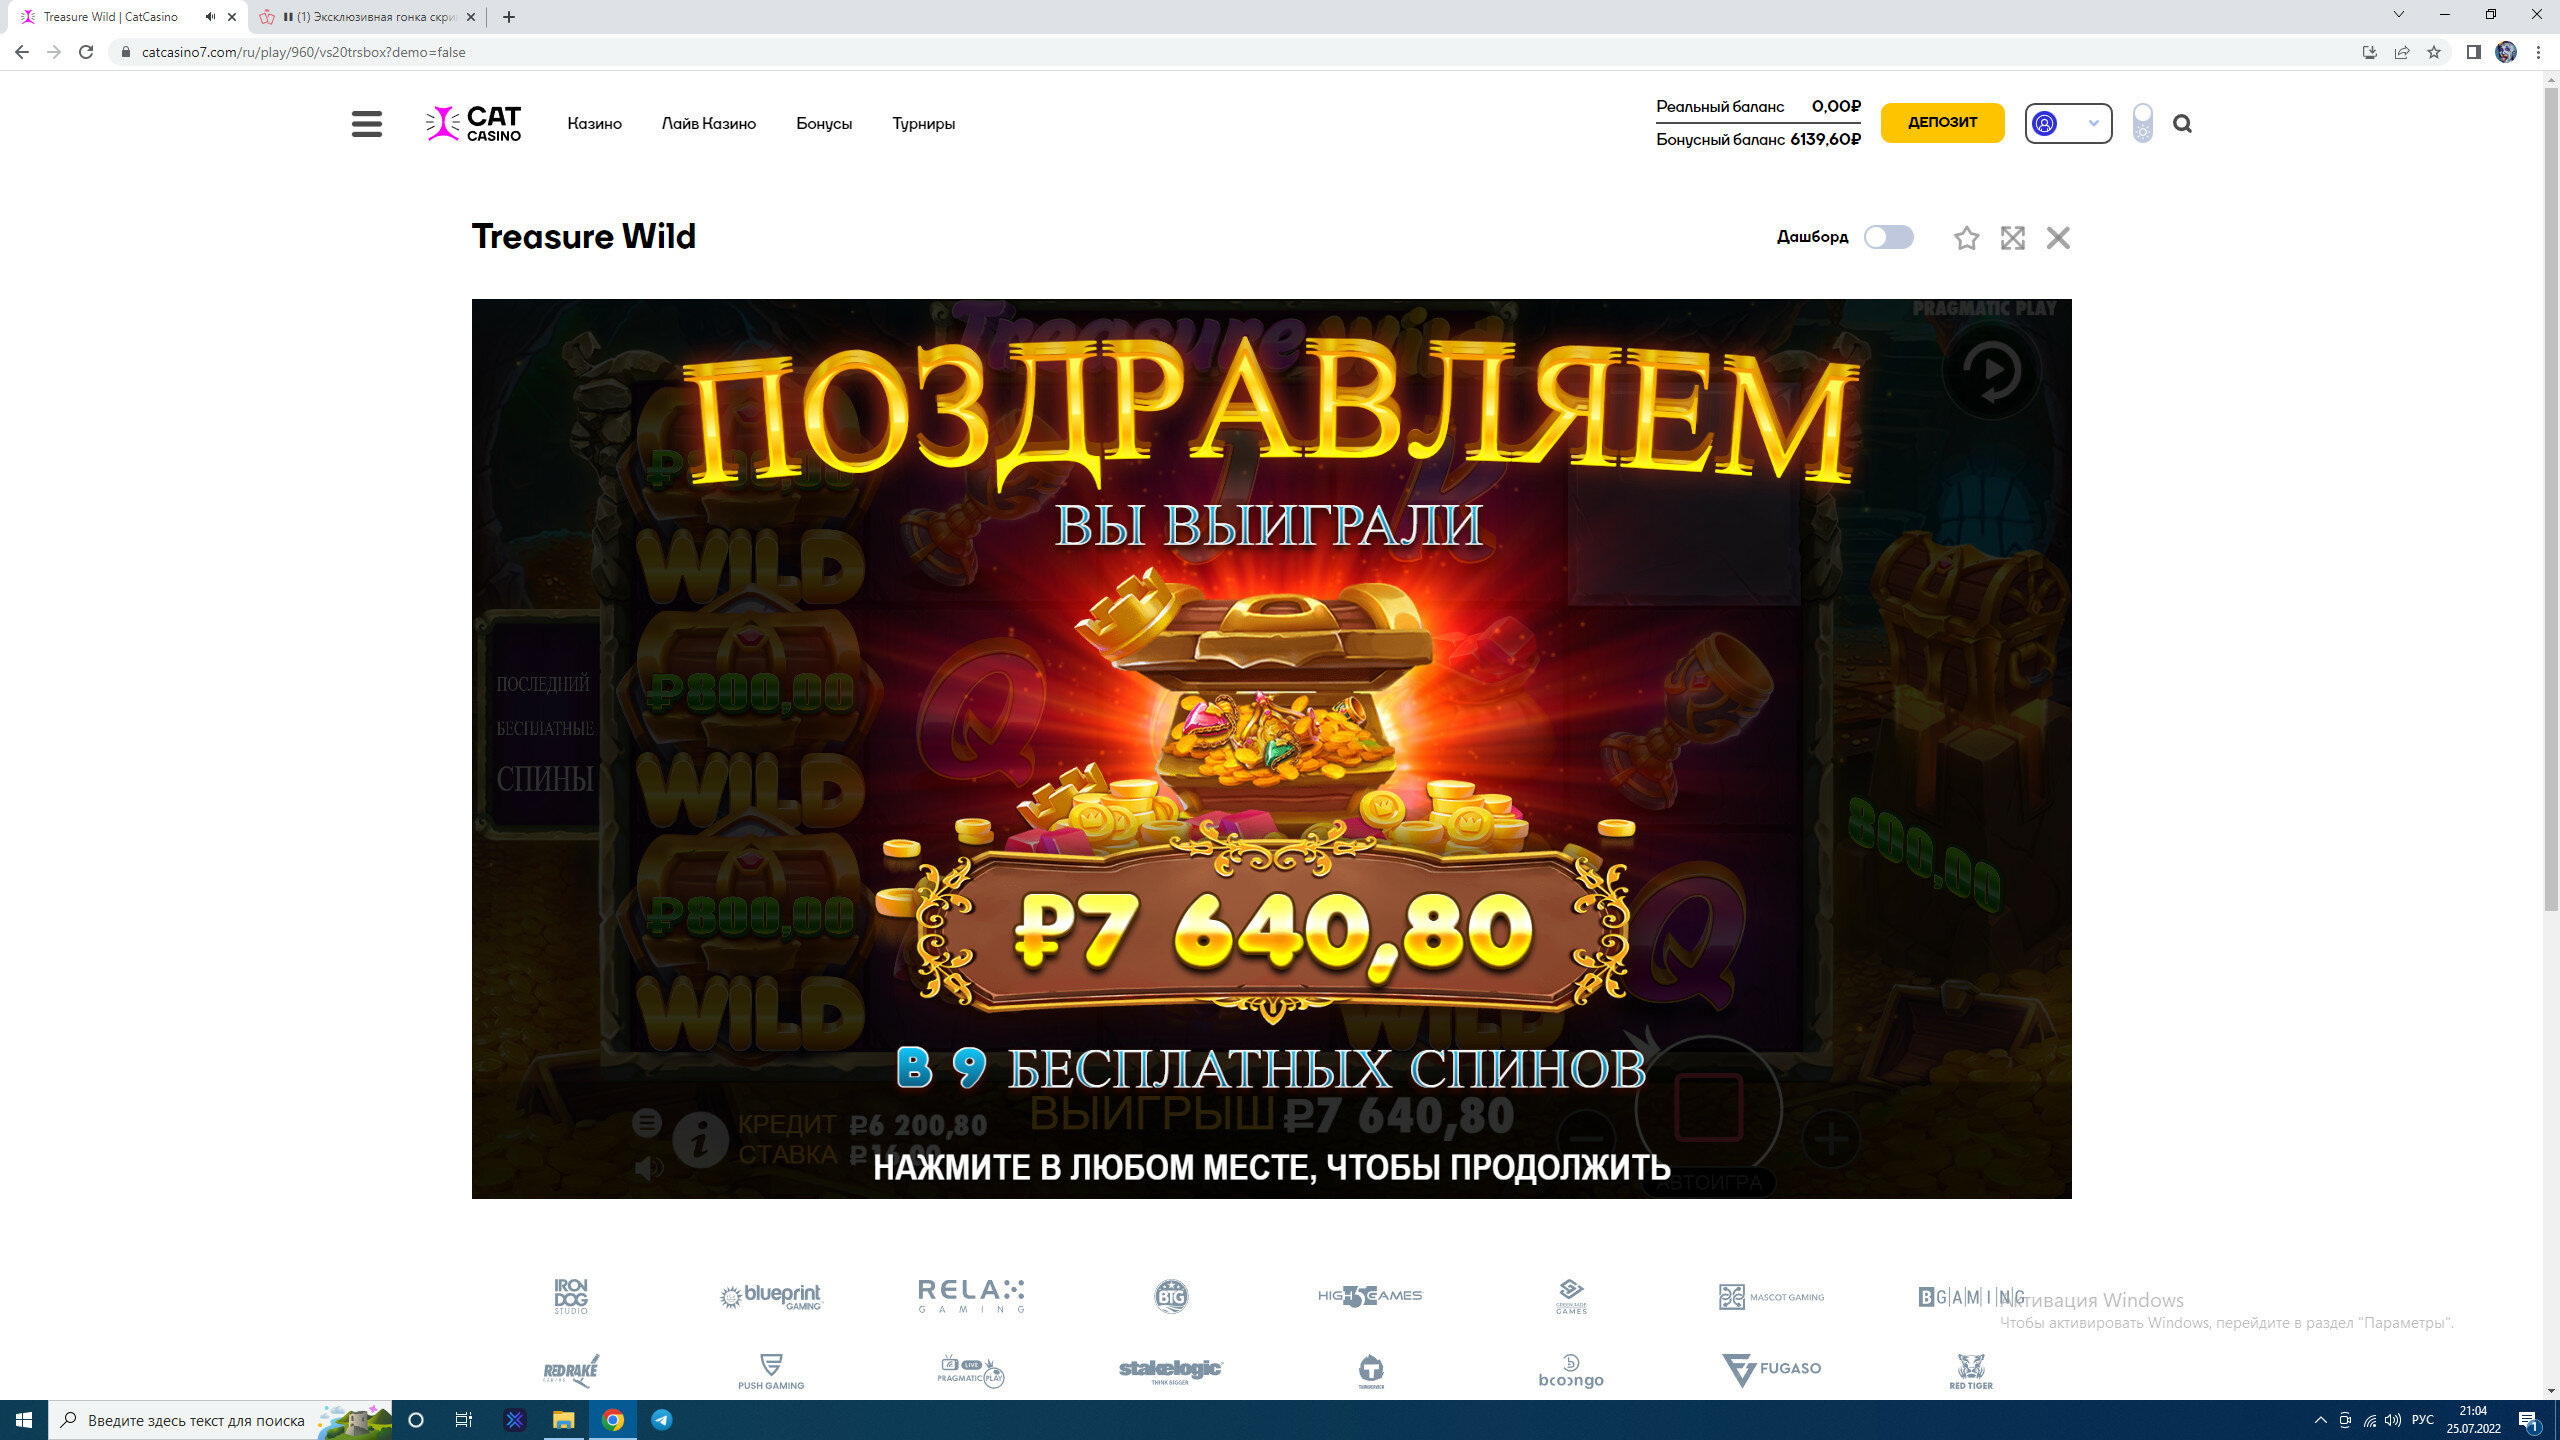The height and width of the screenshot is (1440, 2560).
Task: Switch the light/dark theme toggle
Action: (x=2142, y=123)
